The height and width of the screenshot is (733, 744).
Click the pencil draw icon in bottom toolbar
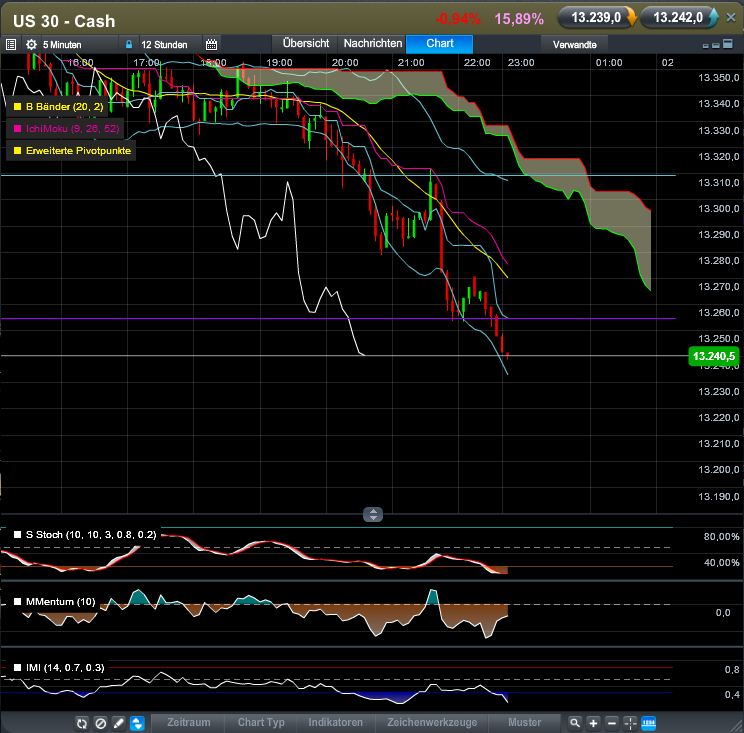click(x=118, y=723)
